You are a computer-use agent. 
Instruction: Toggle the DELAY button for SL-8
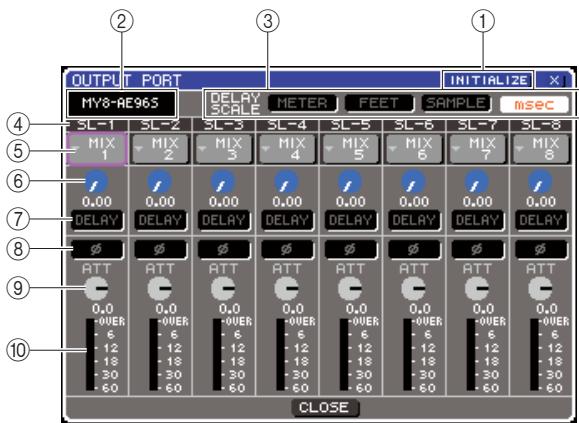pyautogui.click(x=542, y=220)
